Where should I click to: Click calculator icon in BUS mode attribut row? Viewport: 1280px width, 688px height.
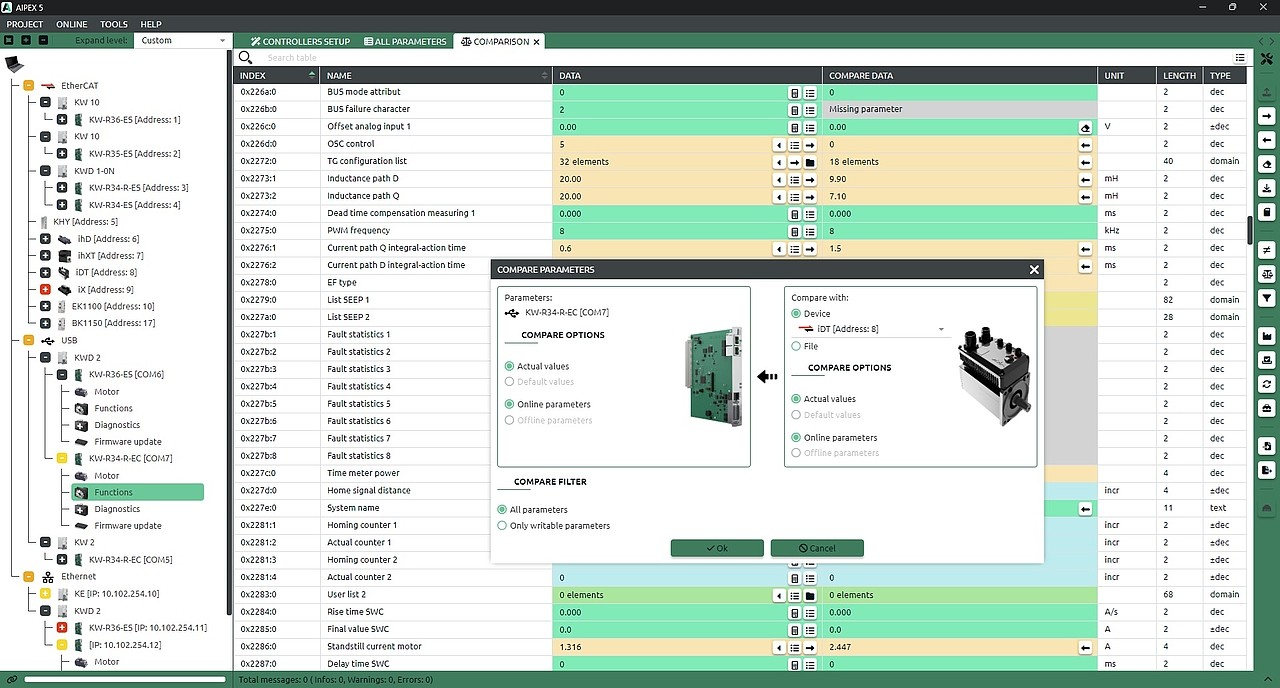click(794, 93)
